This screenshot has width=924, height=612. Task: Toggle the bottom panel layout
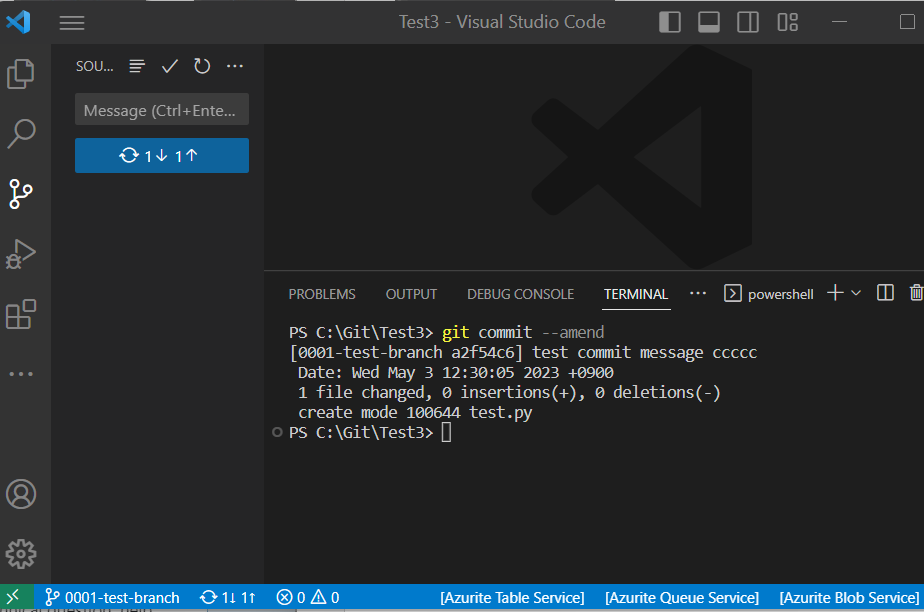[708, 22]
